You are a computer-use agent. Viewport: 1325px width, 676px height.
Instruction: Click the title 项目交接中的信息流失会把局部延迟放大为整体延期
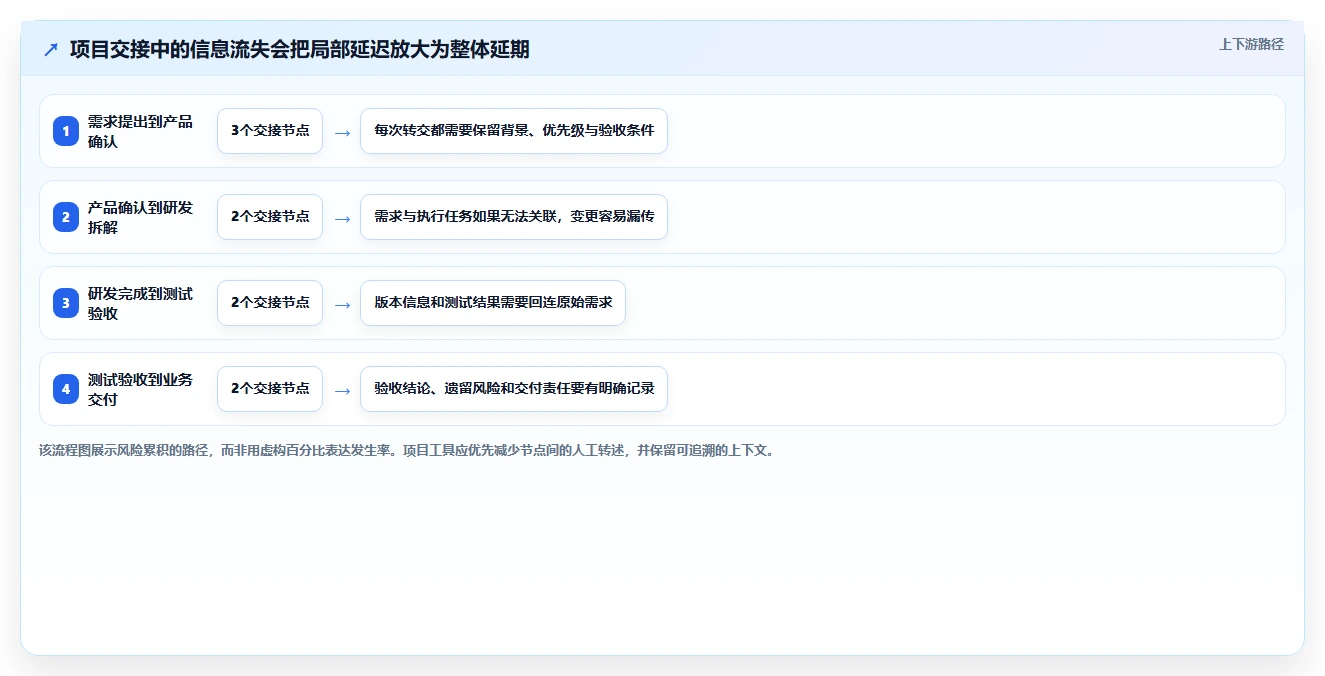pyautogui.click(x=299, y=49)
